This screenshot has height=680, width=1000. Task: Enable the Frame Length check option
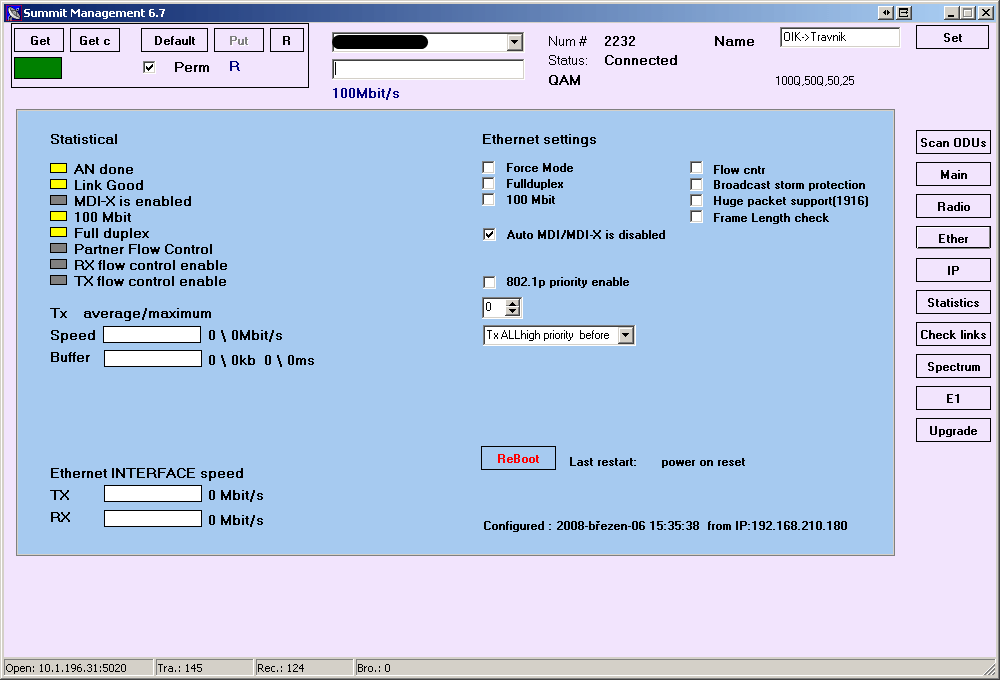pyautogui.click(x=696, y=217)
